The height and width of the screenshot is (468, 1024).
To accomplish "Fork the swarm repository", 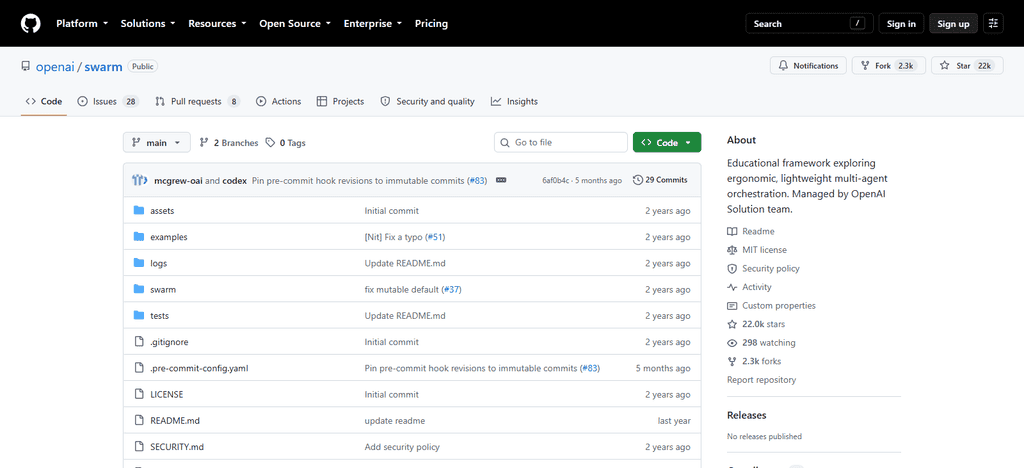I will click(888, 66).
